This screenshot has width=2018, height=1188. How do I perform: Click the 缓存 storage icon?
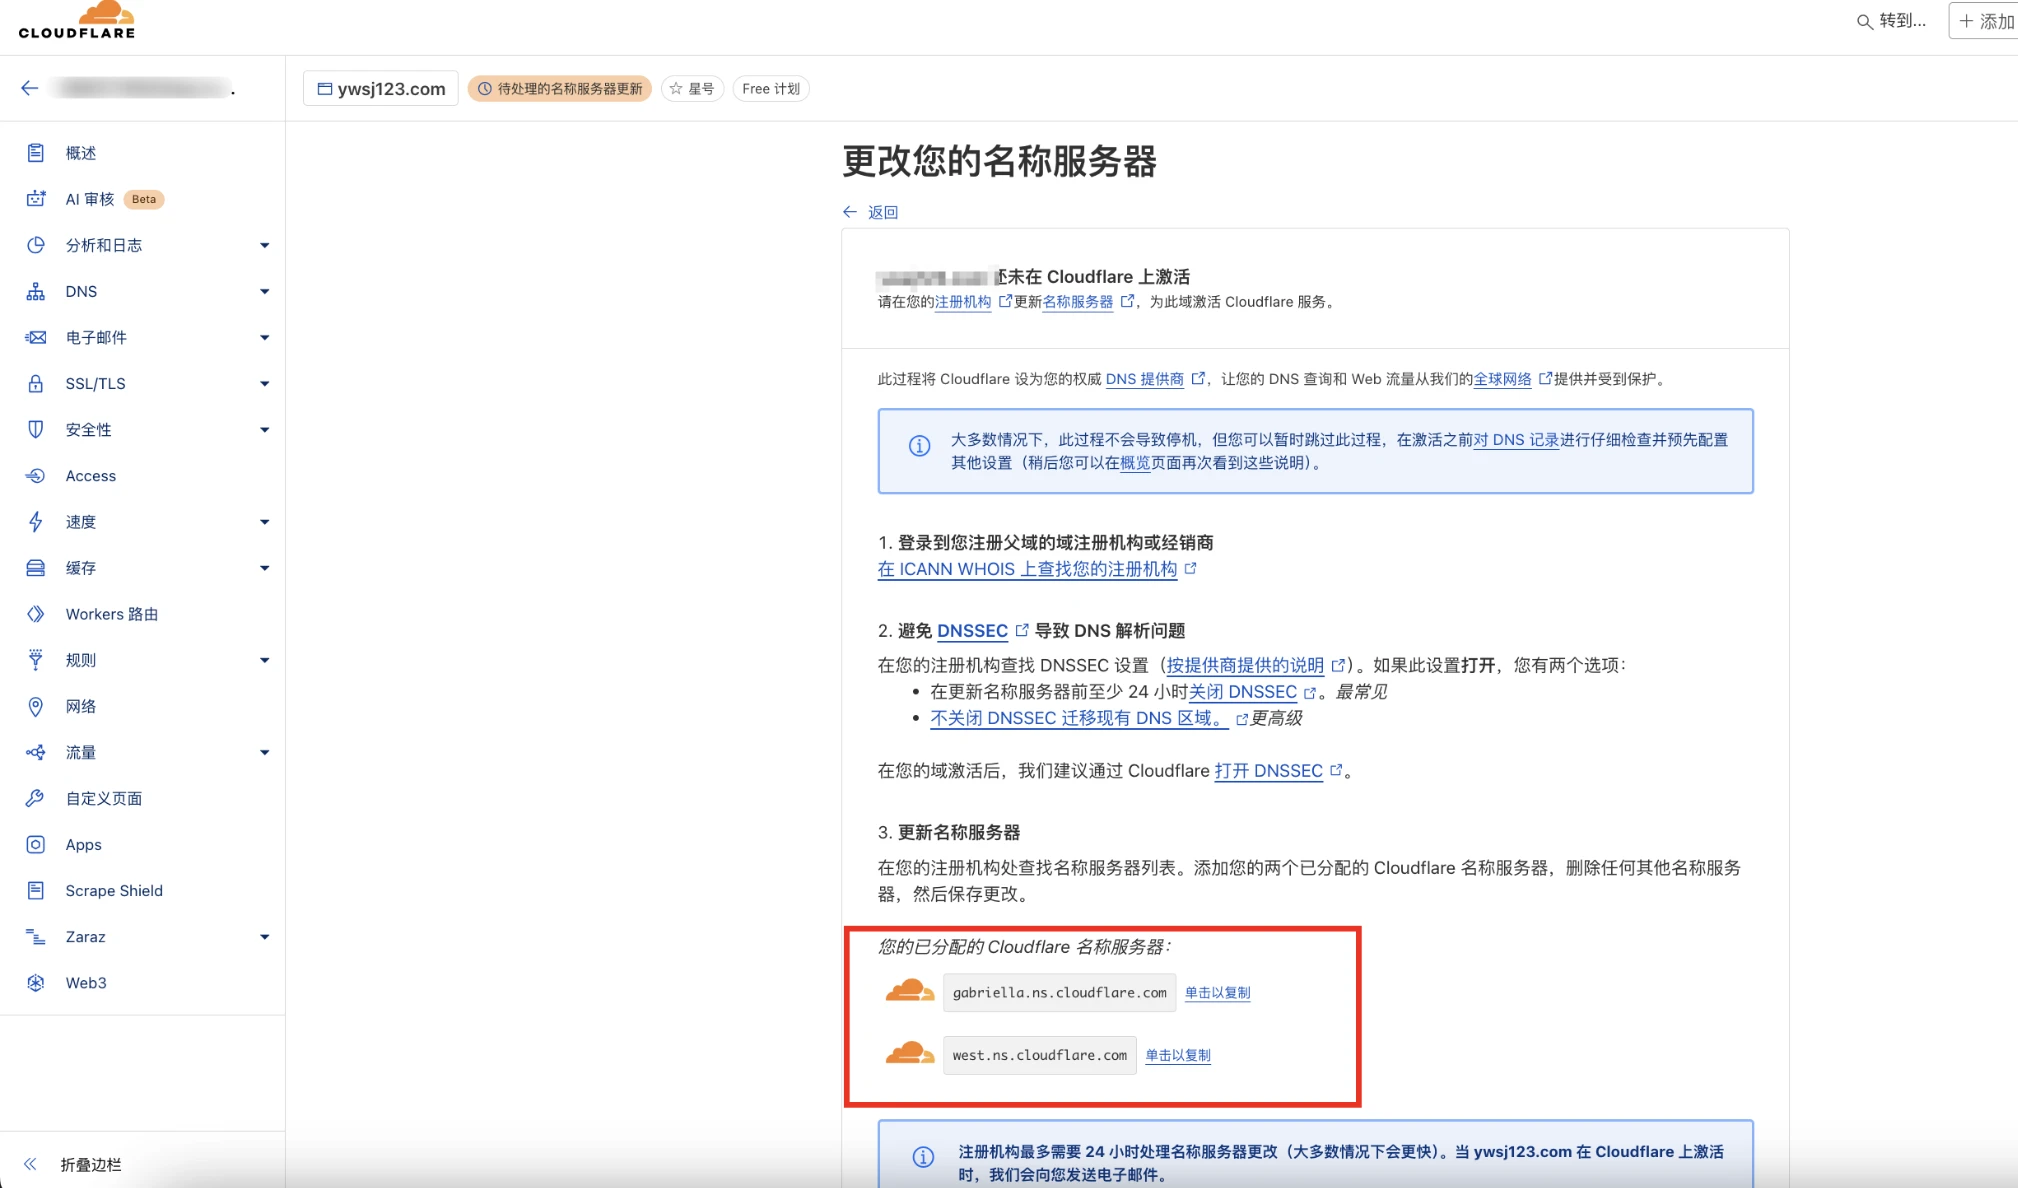(x=36, y=568)
